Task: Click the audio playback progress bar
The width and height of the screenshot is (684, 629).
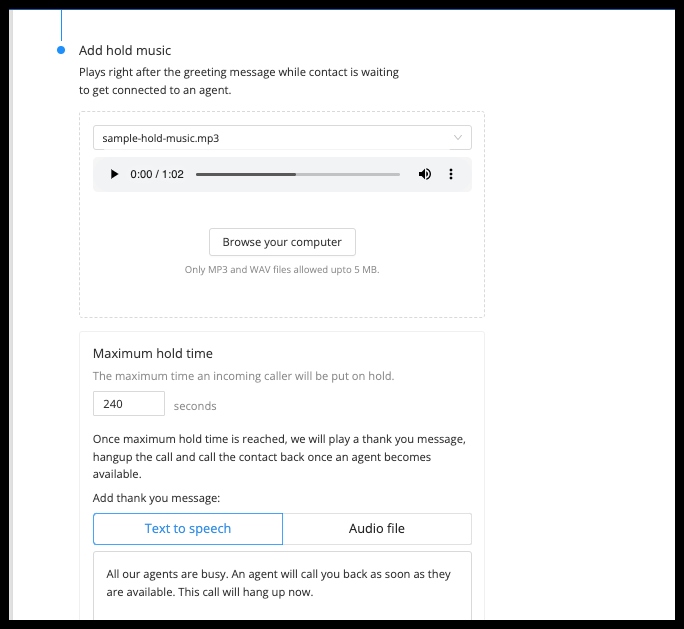Action: tap(298, 174)
